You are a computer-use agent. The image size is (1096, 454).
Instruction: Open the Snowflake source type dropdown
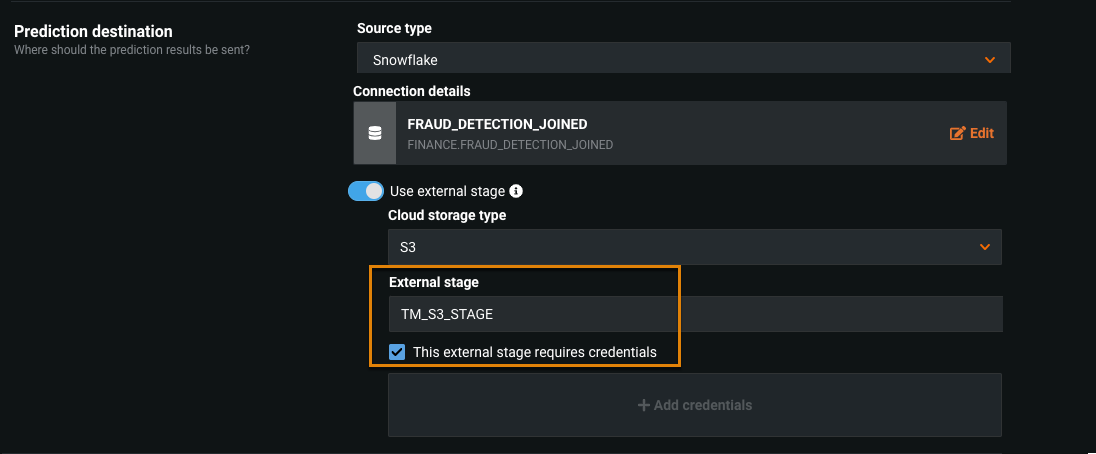tap(683, 60)
